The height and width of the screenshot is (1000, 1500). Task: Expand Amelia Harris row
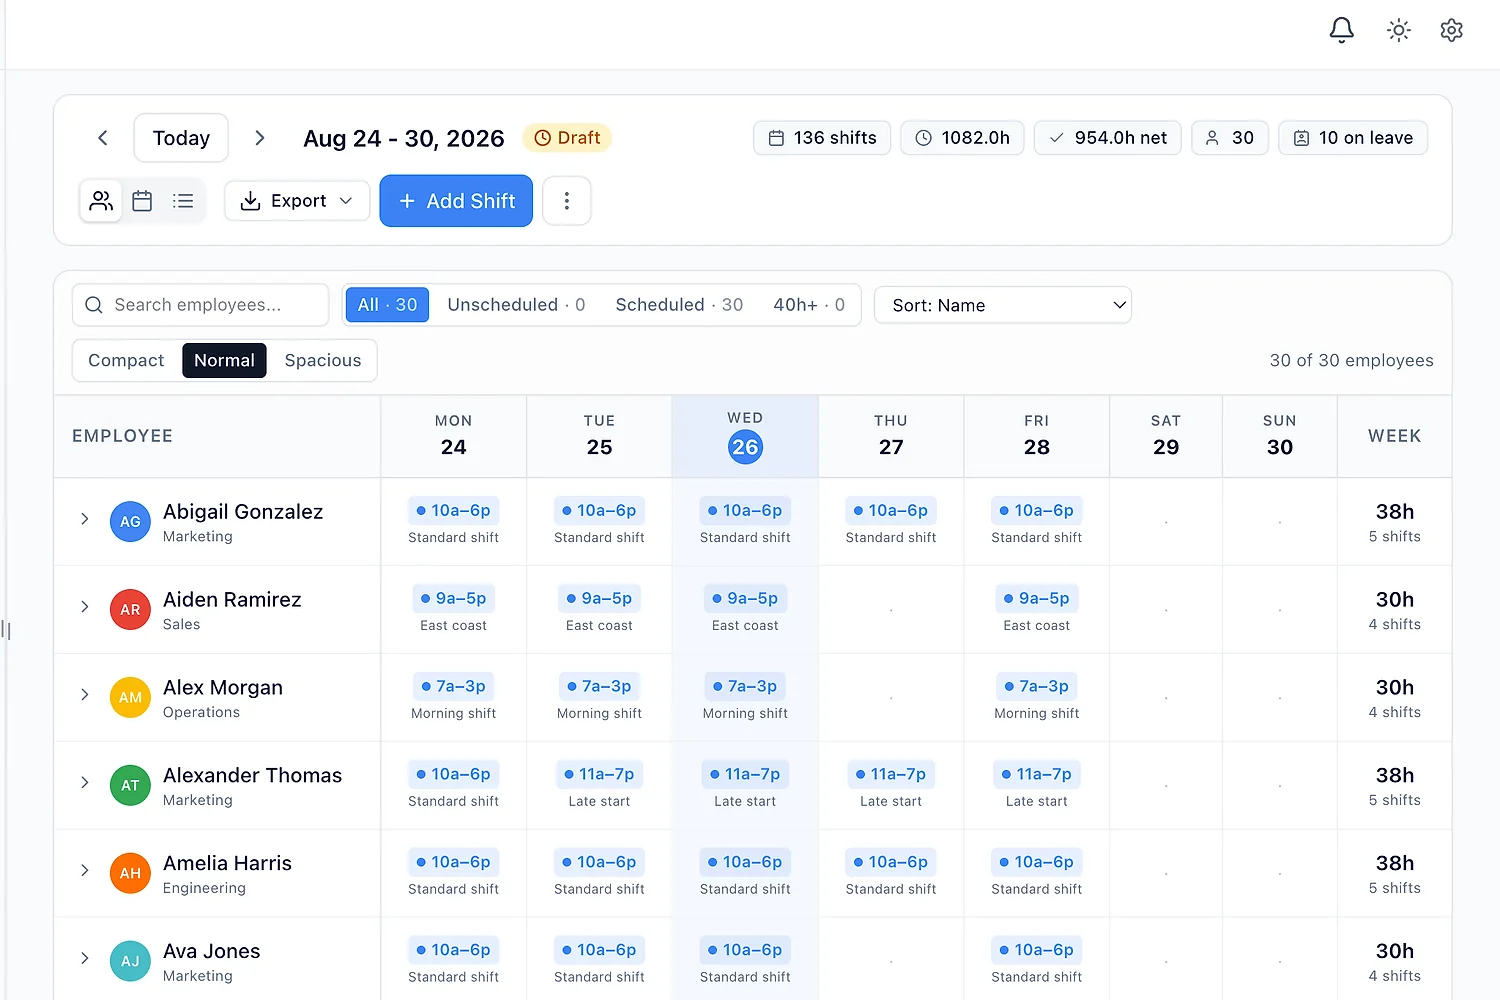click(x=85, y=871)
